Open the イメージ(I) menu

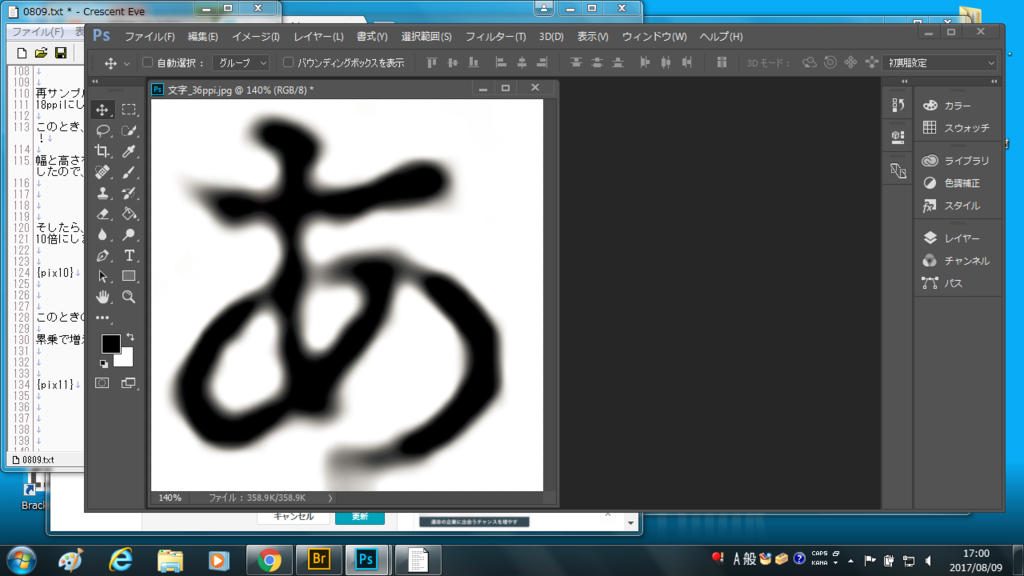pyautogui.click(x=255, y=37)
